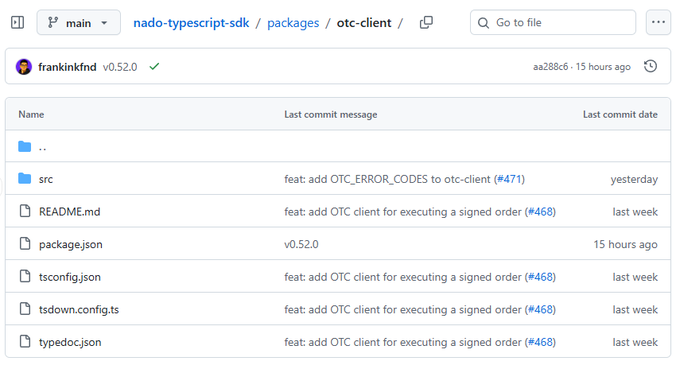Click 'last week' date in typedoc.json row
The image size is (680, 365).
[x=635, y=342]
